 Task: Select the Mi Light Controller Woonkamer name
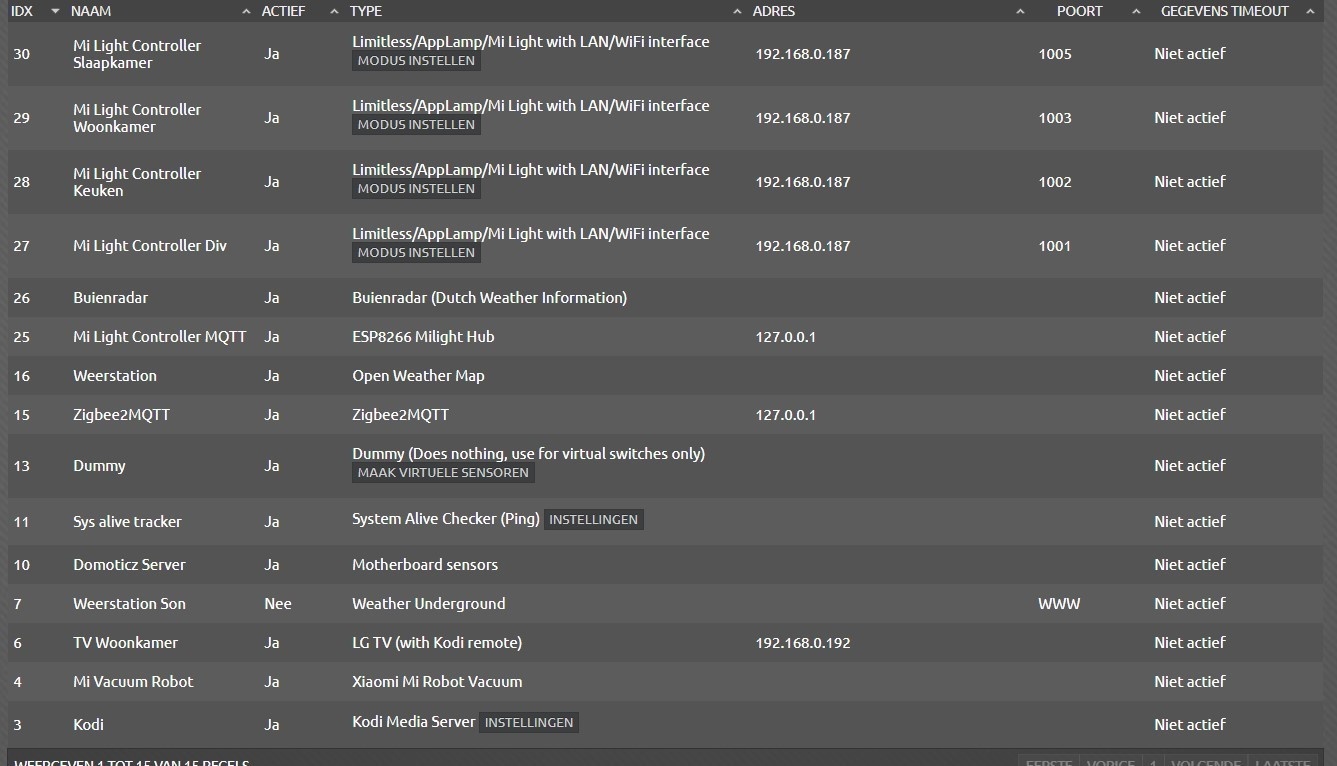tap(137, 118)
